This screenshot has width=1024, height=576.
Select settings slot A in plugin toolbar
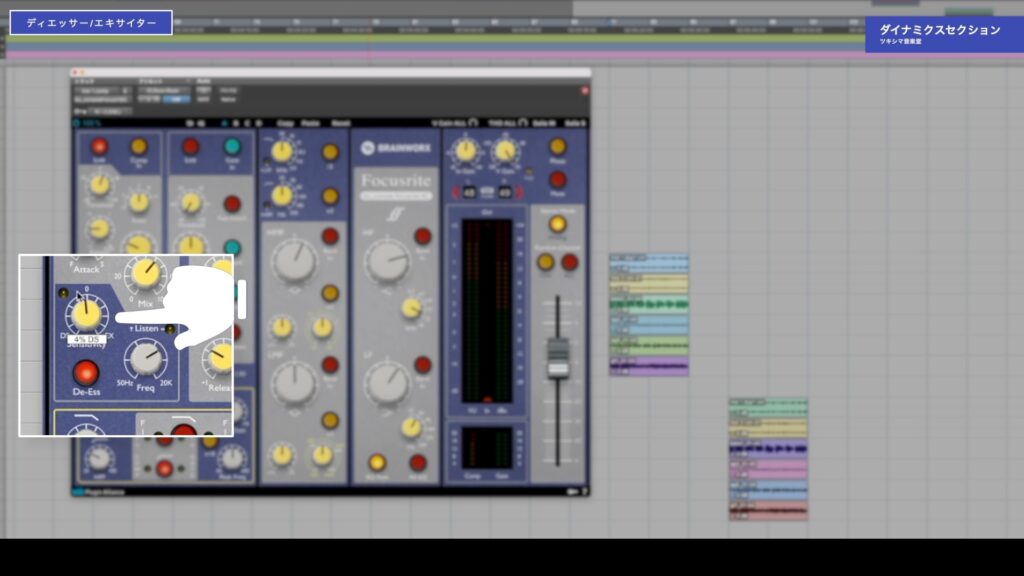point(224,123)
